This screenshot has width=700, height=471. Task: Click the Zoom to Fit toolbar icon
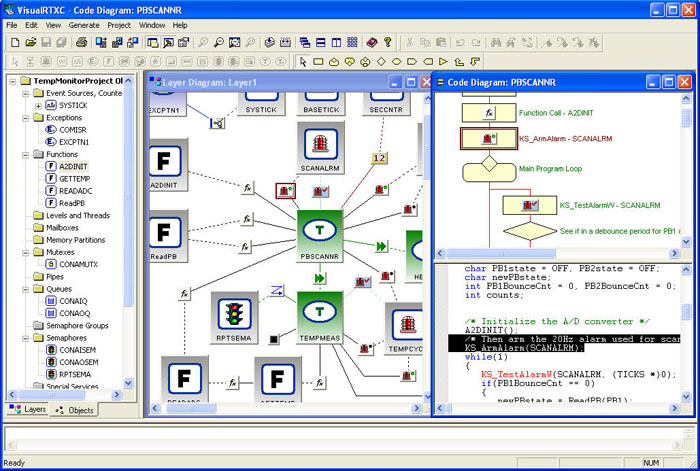click(x=234, y=42)
